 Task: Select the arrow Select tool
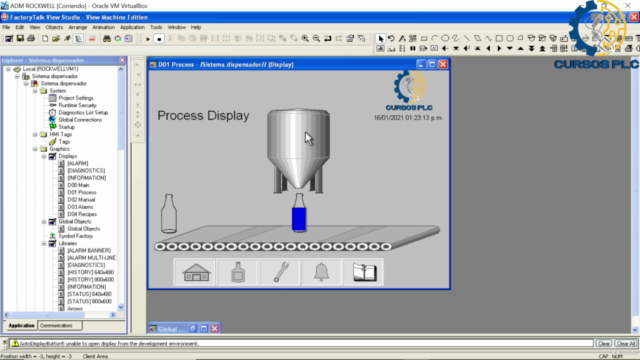[380, 38]
